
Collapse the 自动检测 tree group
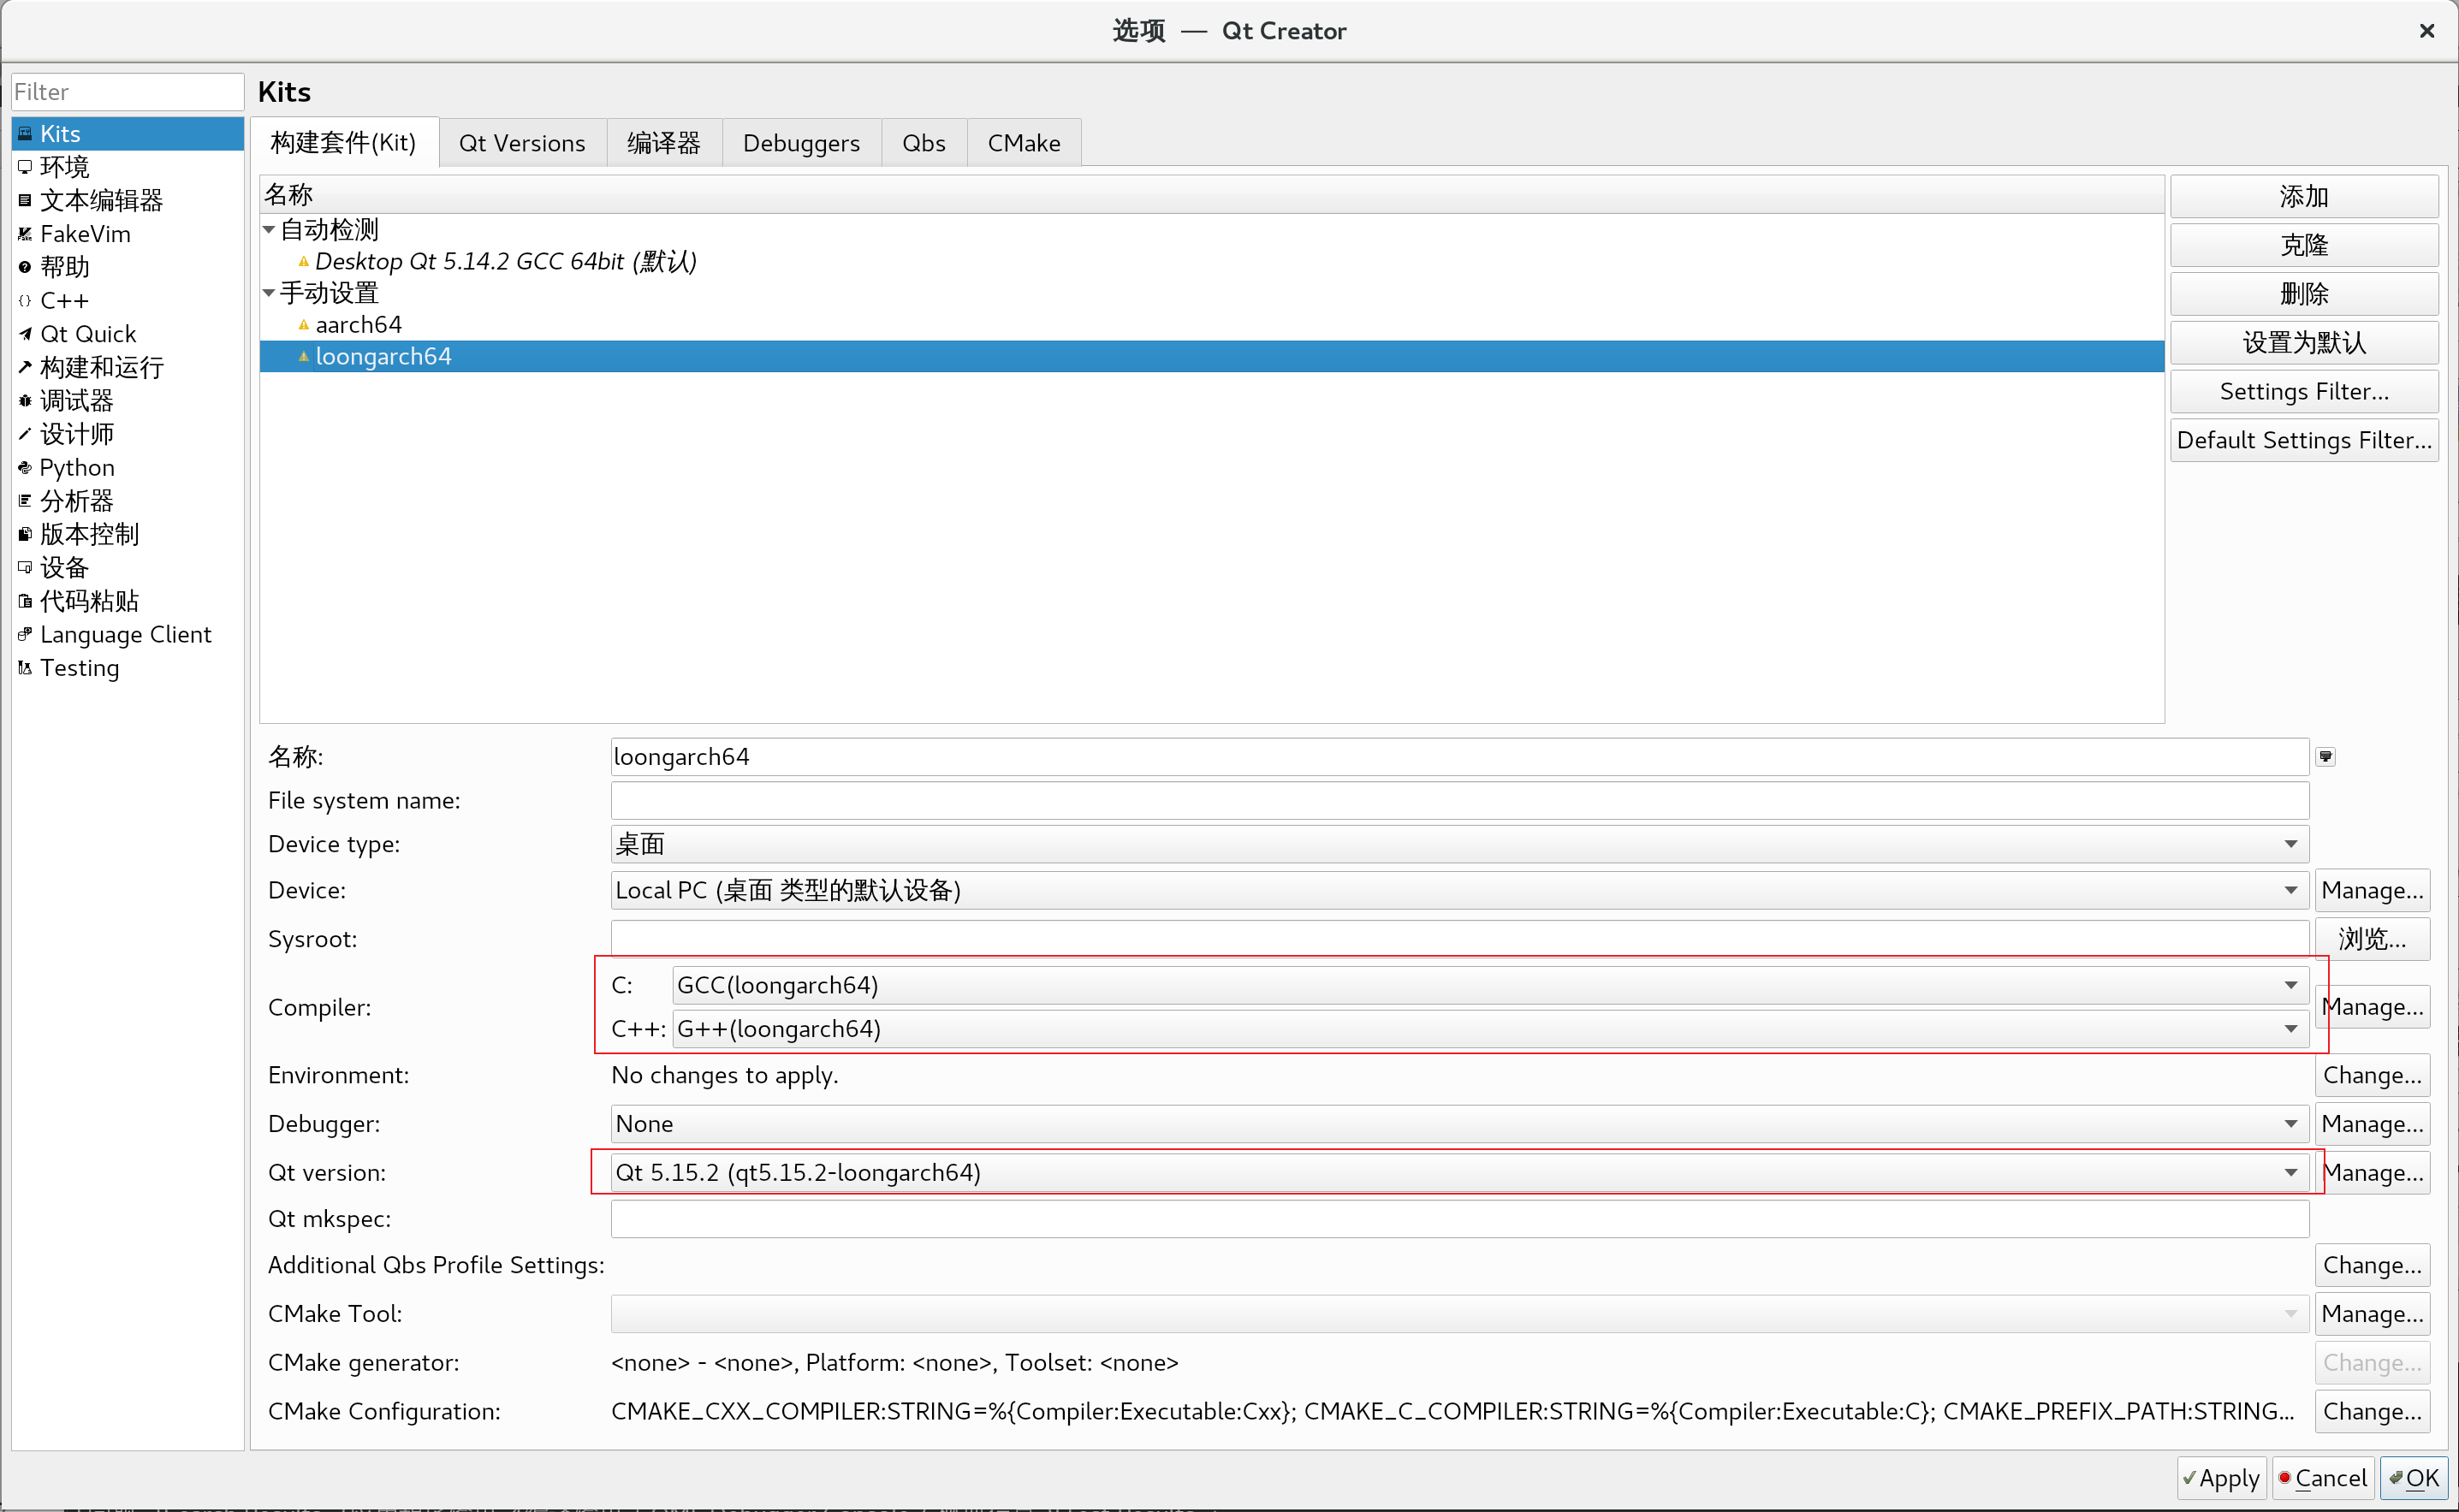[x=268, y=229]
